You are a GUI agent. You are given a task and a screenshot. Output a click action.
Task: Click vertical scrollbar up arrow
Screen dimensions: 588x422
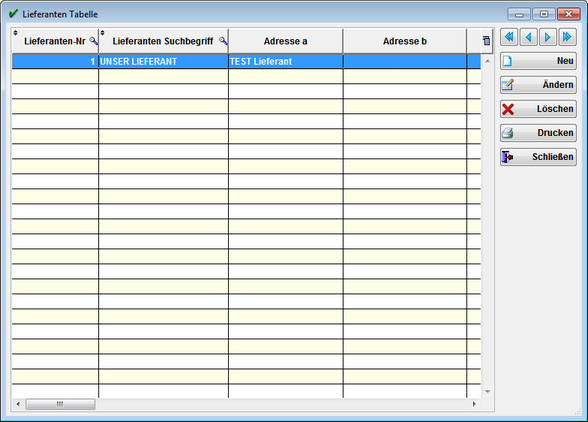click(x=488, y=61)
